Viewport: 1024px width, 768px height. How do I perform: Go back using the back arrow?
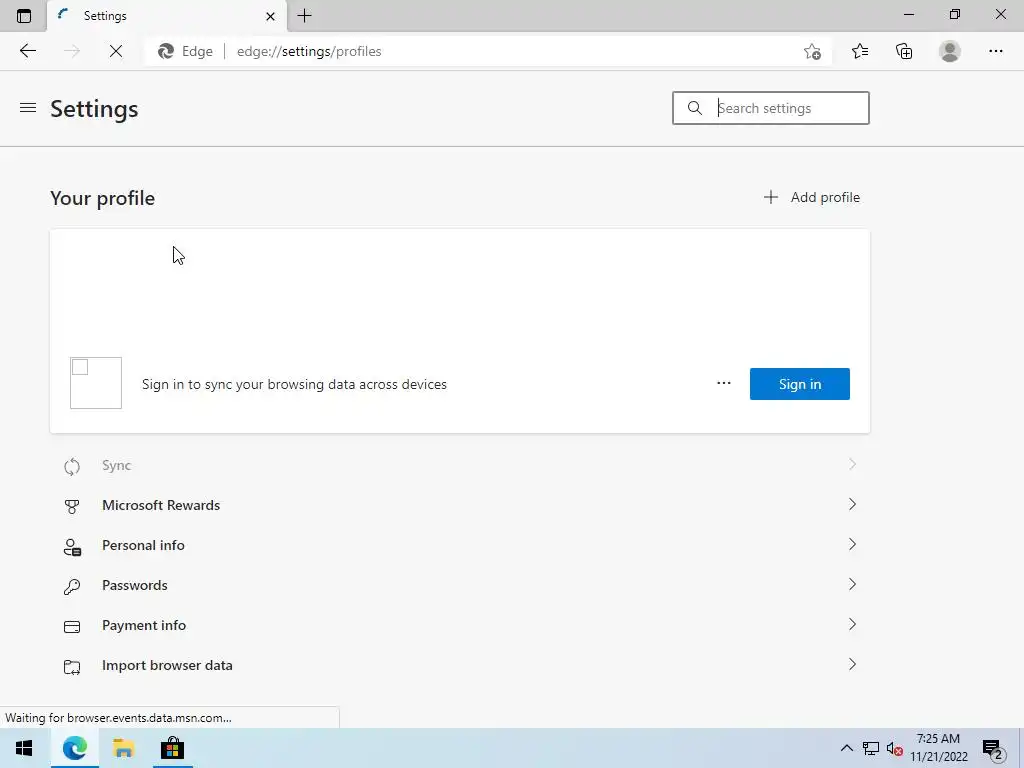point(27,51)
